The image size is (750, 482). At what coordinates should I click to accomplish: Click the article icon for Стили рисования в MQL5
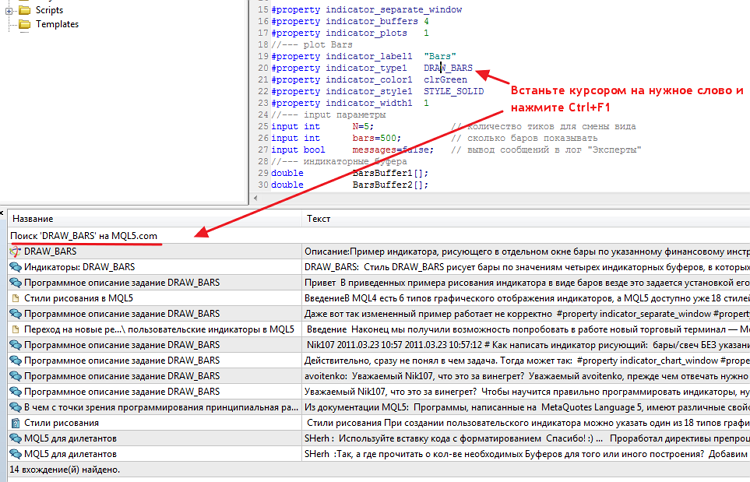[15, 298]
